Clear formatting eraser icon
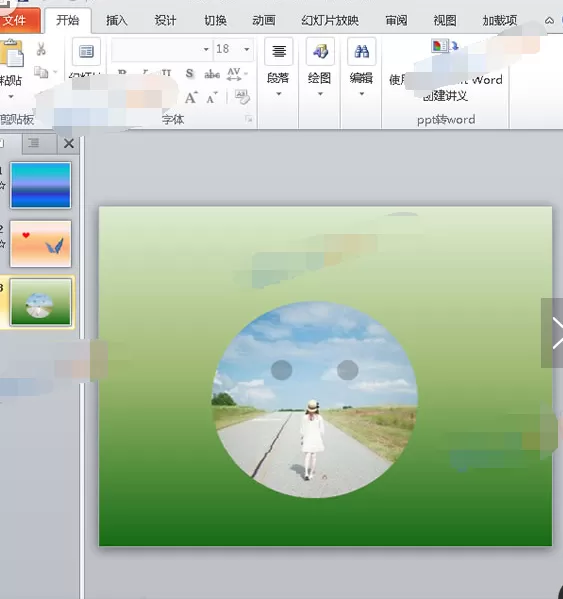This screenshot has width=563, height=599. pyautogui.click(x=242, y=97)
